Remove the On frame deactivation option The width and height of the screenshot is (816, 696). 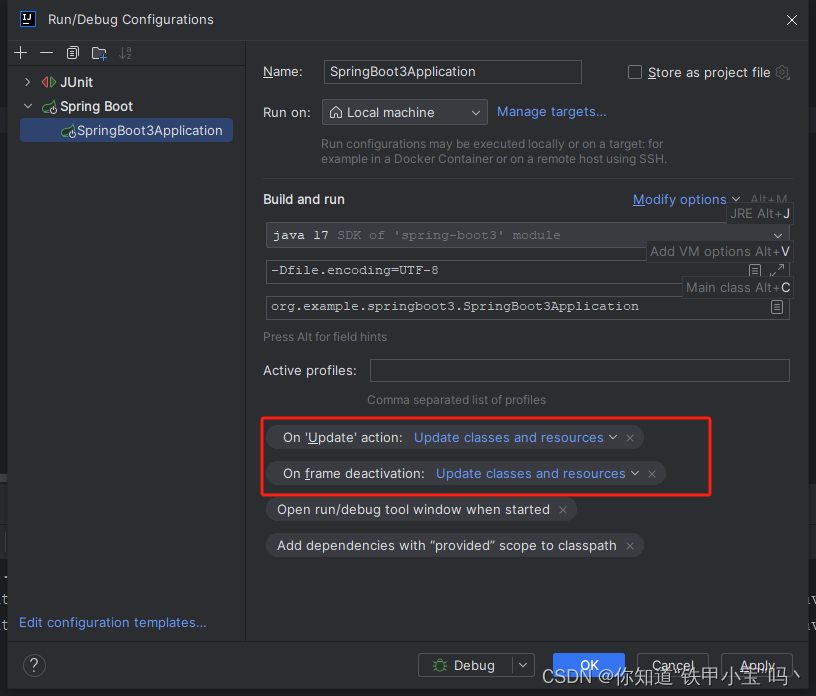pyautogui.click(x=652, y=474)
